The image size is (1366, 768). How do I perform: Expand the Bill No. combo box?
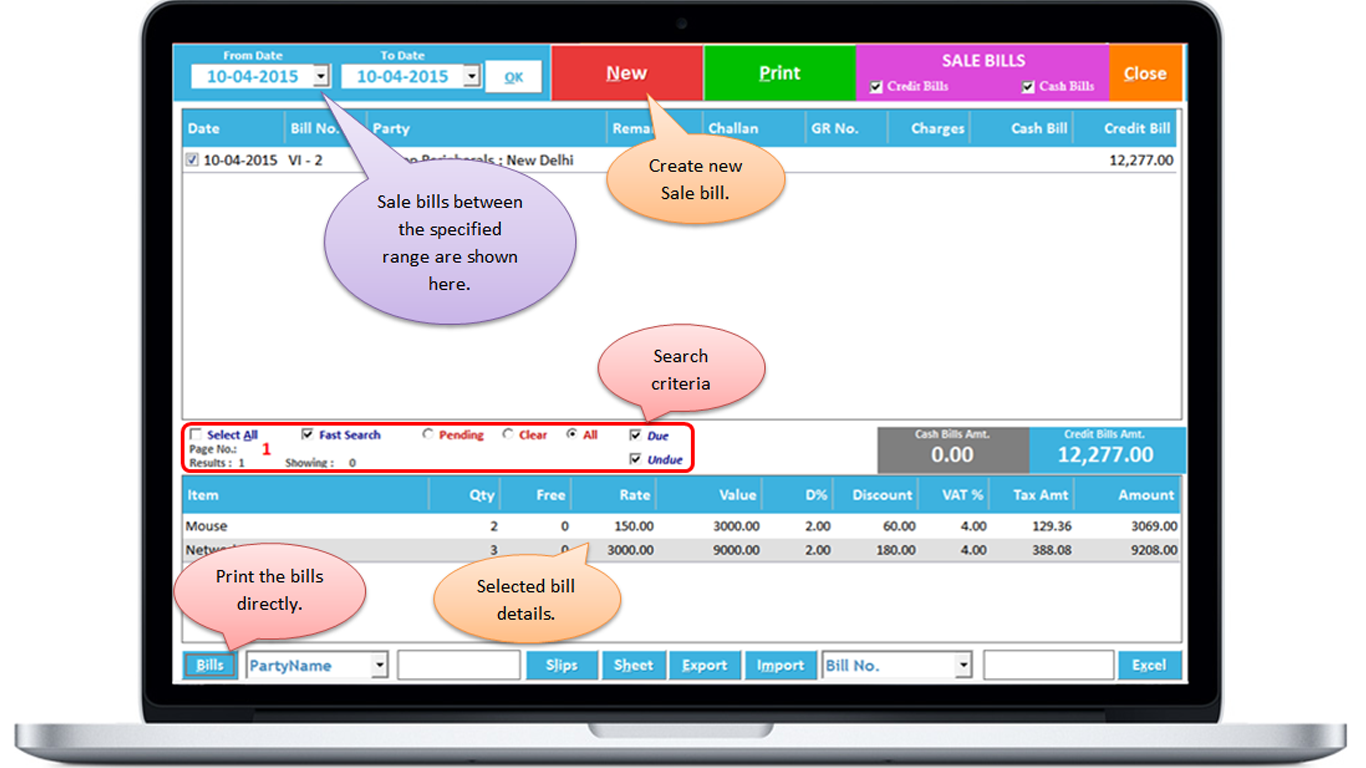click(x=963, y=665)
